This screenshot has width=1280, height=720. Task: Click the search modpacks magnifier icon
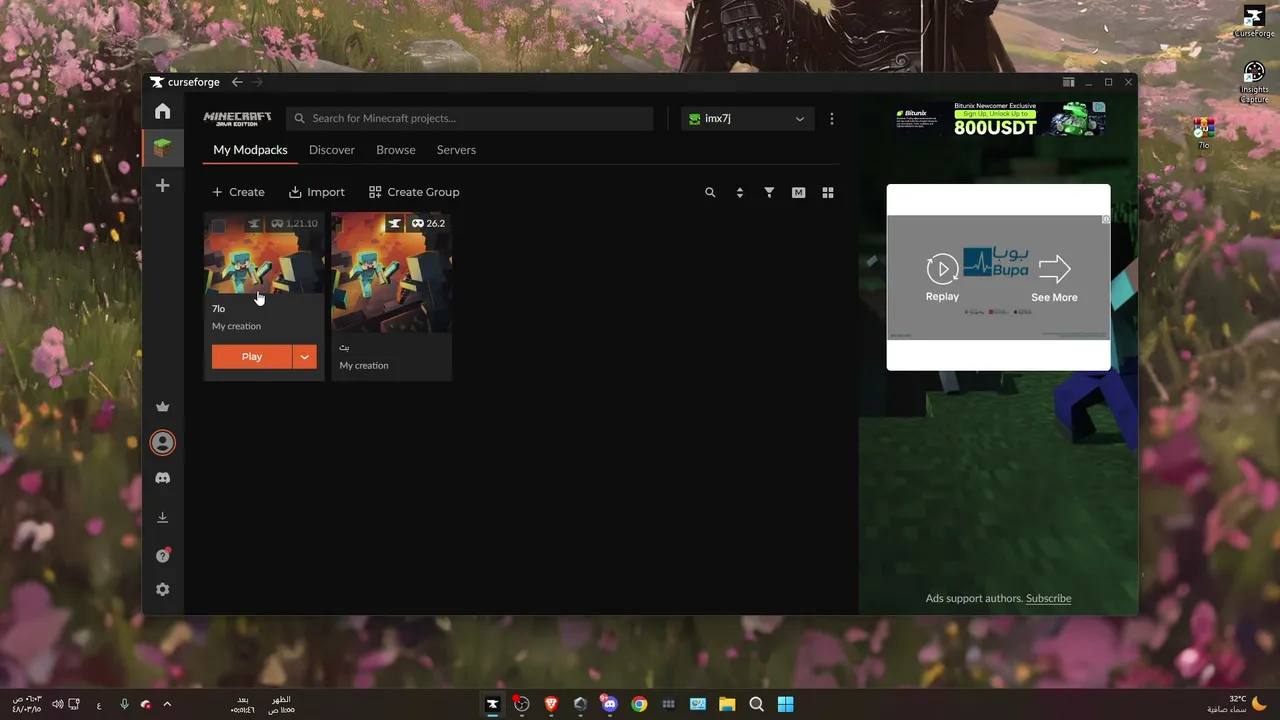click(x=710, y=192)
